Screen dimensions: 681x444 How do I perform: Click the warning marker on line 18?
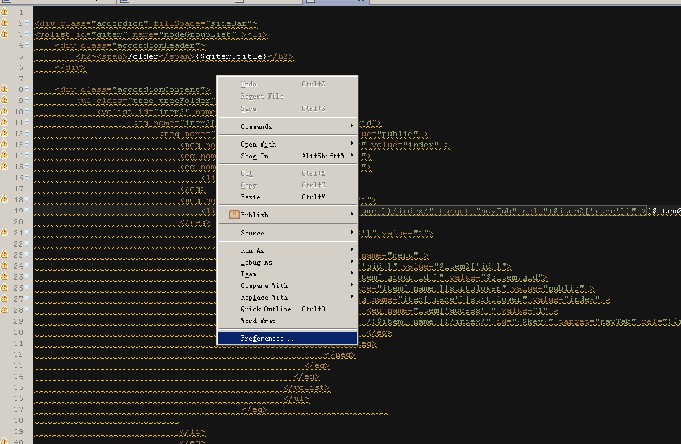[x=5, y=199]
